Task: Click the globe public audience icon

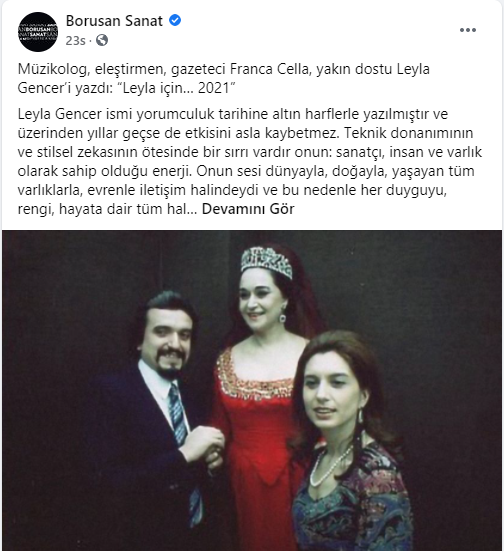Action: 102,40
